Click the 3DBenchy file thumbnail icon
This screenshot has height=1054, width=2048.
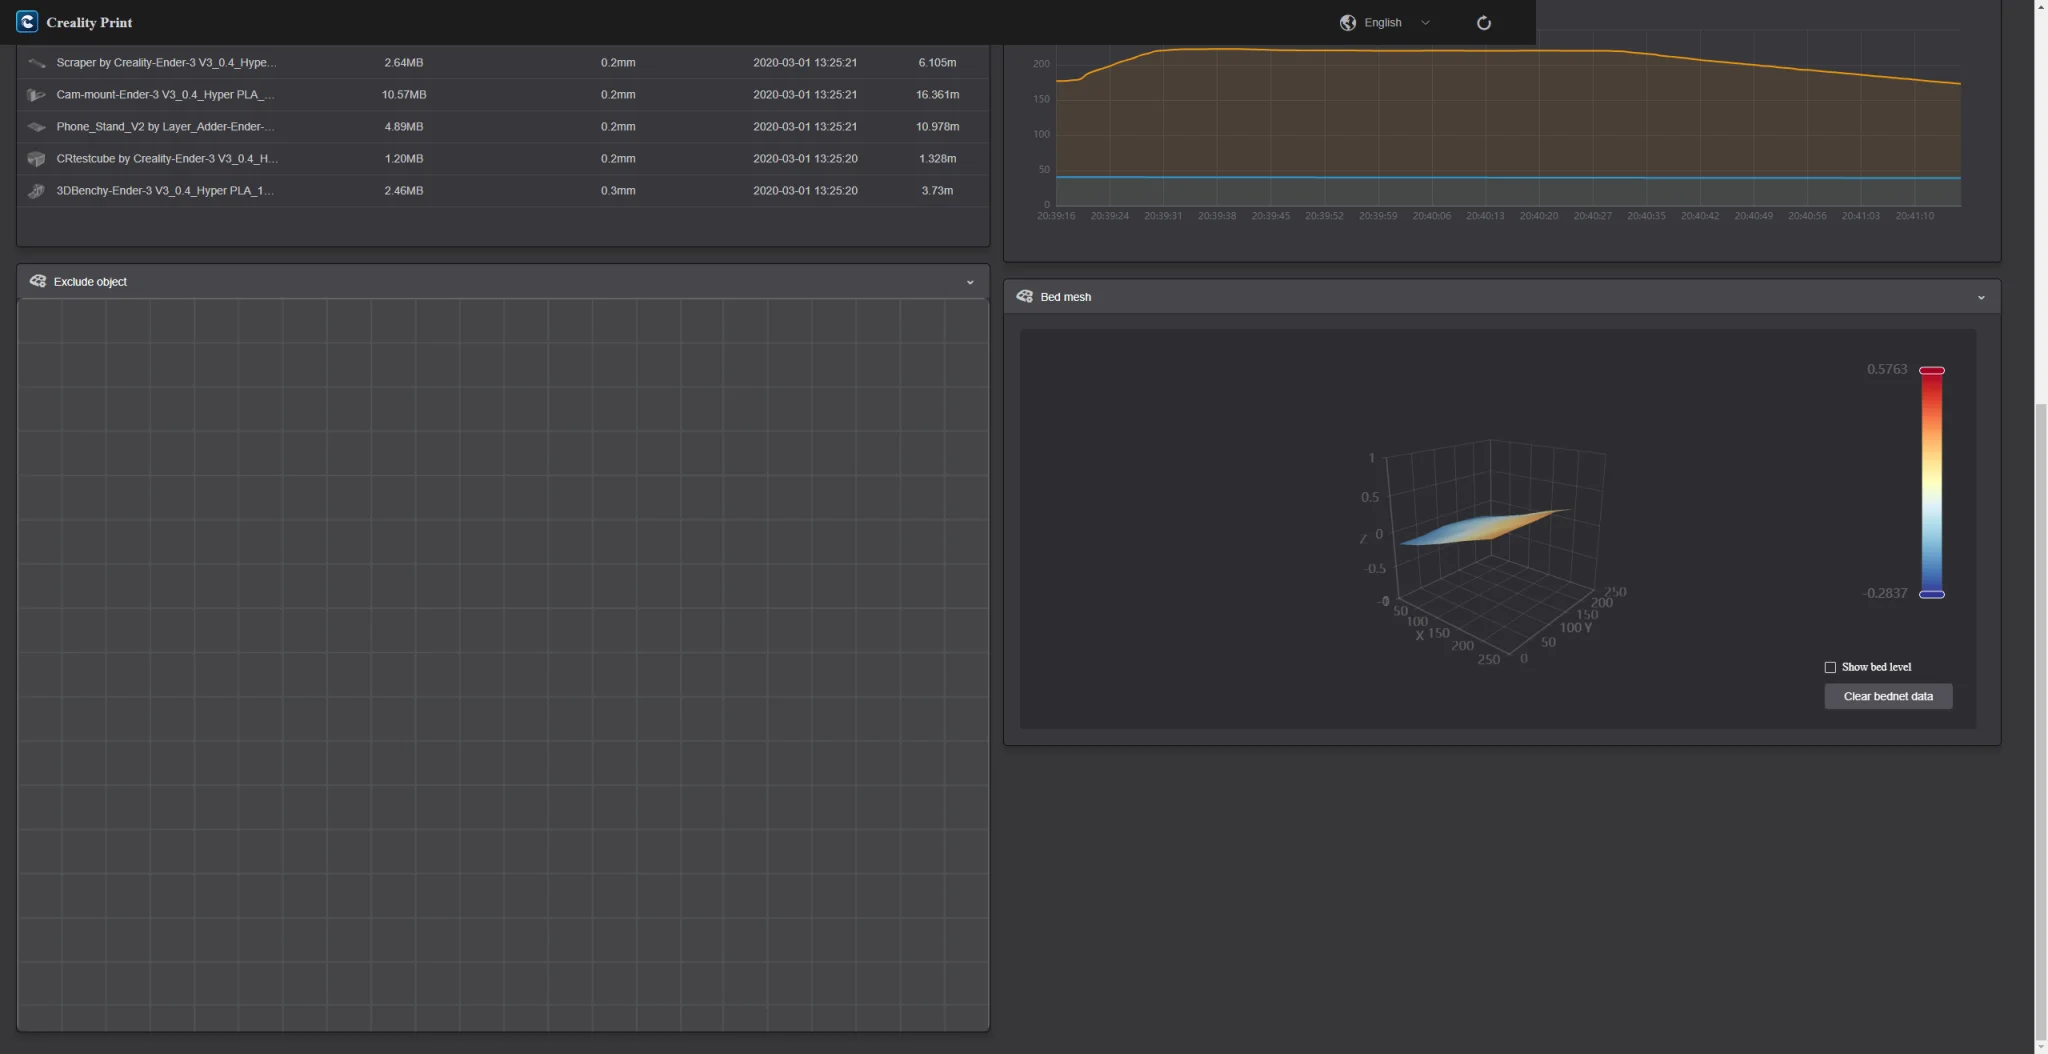tap(37, 191)
